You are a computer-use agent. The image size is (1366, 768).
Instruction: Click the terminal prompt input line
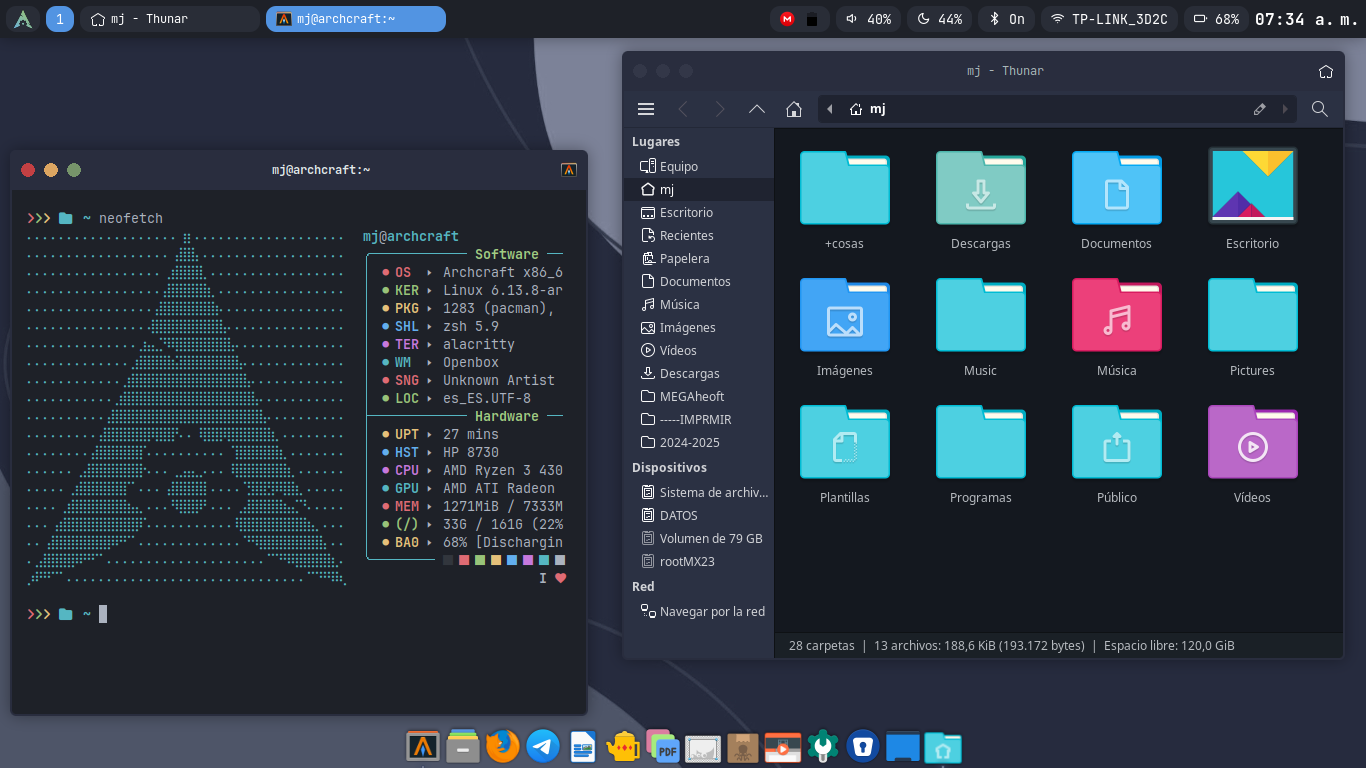298,614
